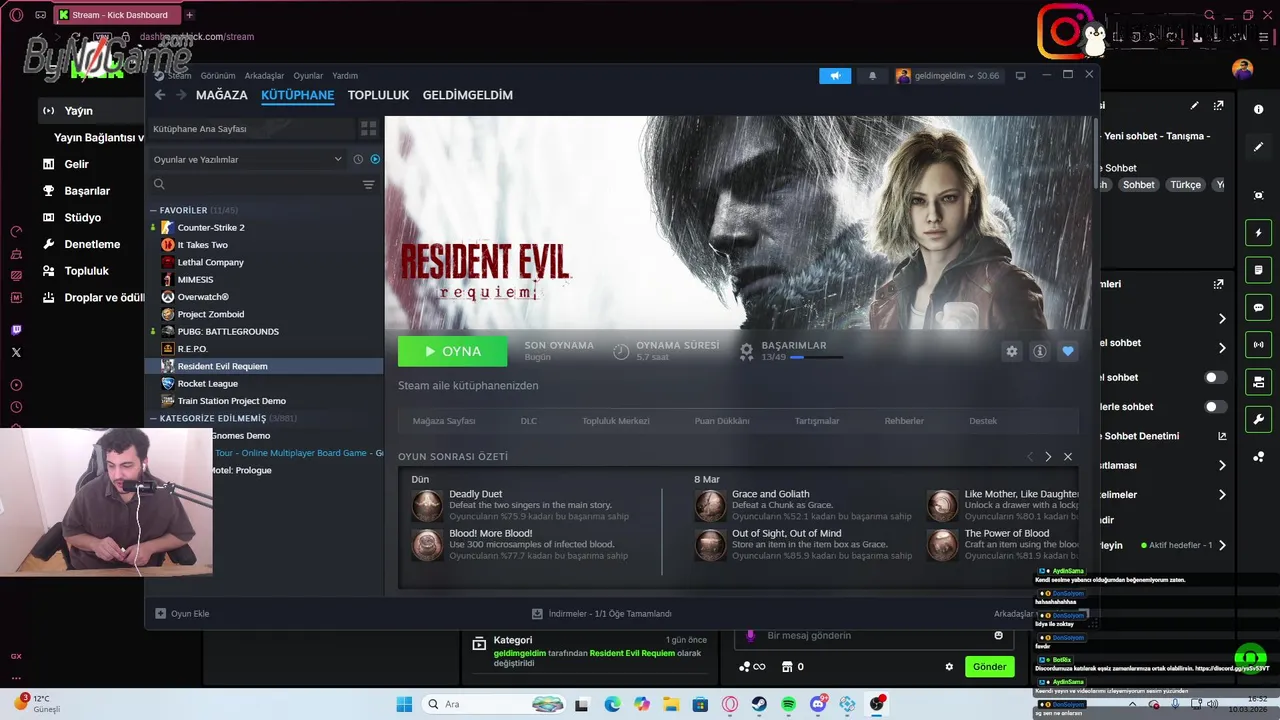The width and height of the screenshot is (1280, 720).
Task: Click the Kick info icon in right sidebar
Action: point(1259,109)
